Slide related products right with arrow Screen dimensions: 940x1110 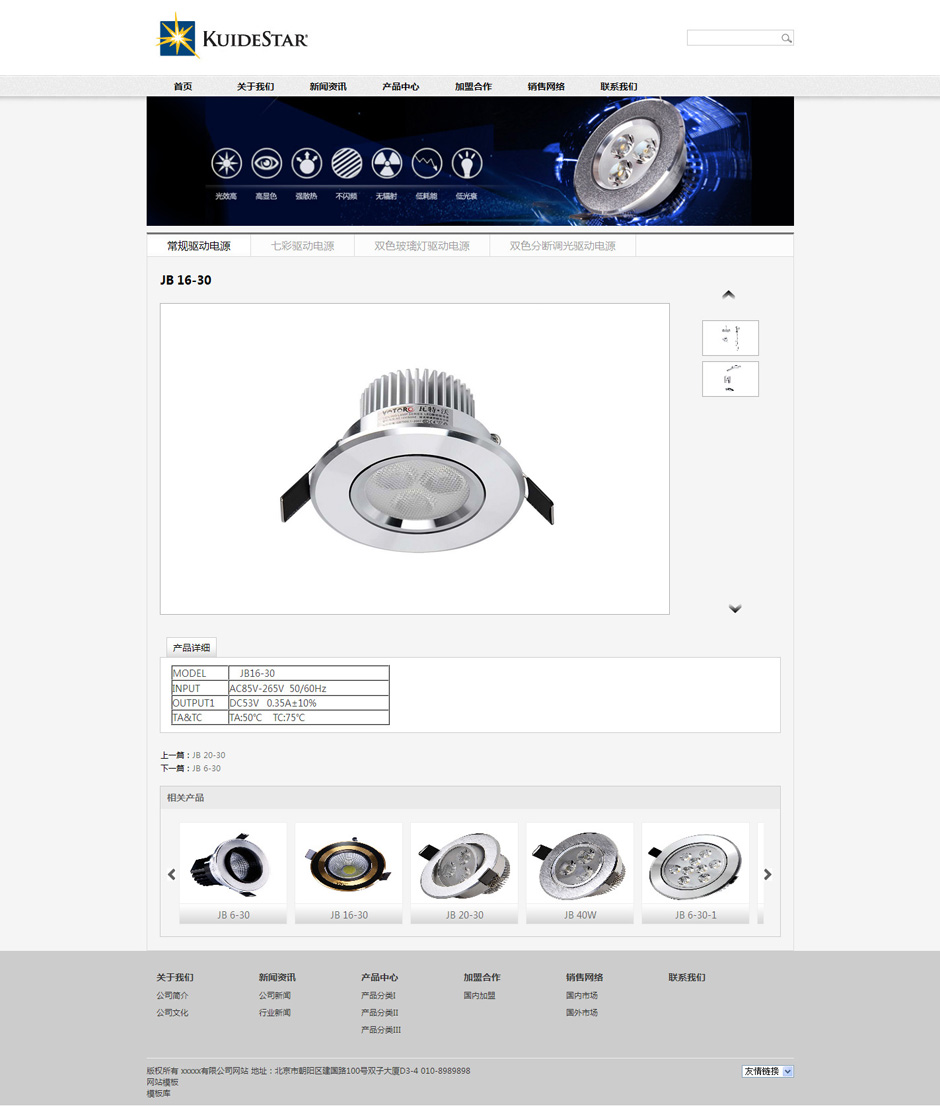click(767, 874)
